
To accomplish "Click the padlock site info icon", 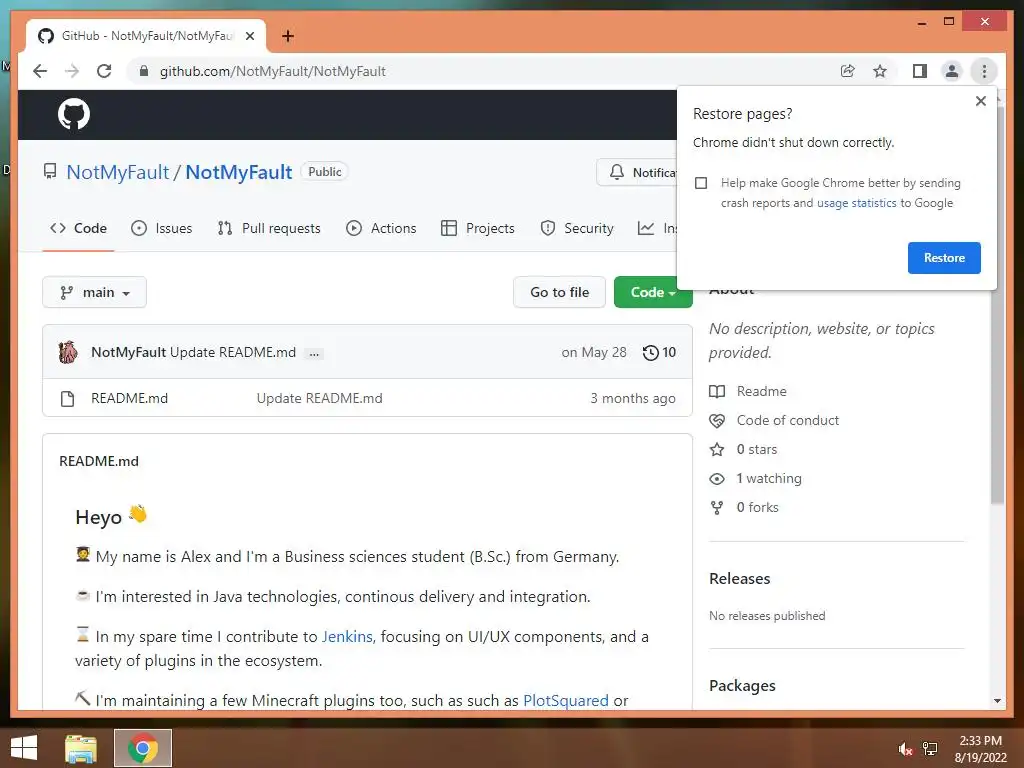I will (144, 71).
